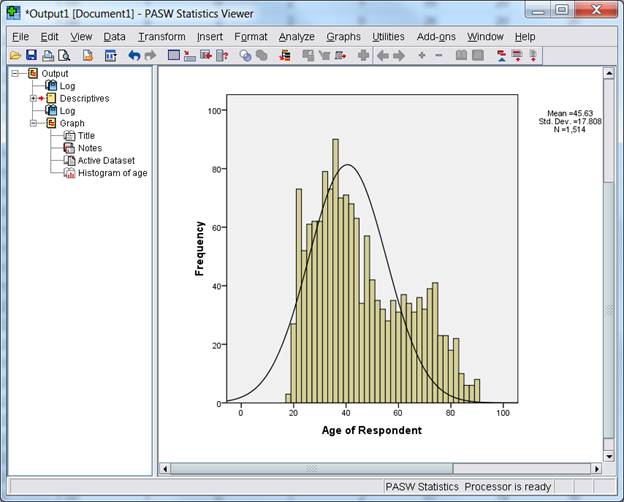The image size is (624, 502).
Task: Open the Utilities menu
Action: tap(388, 37)
